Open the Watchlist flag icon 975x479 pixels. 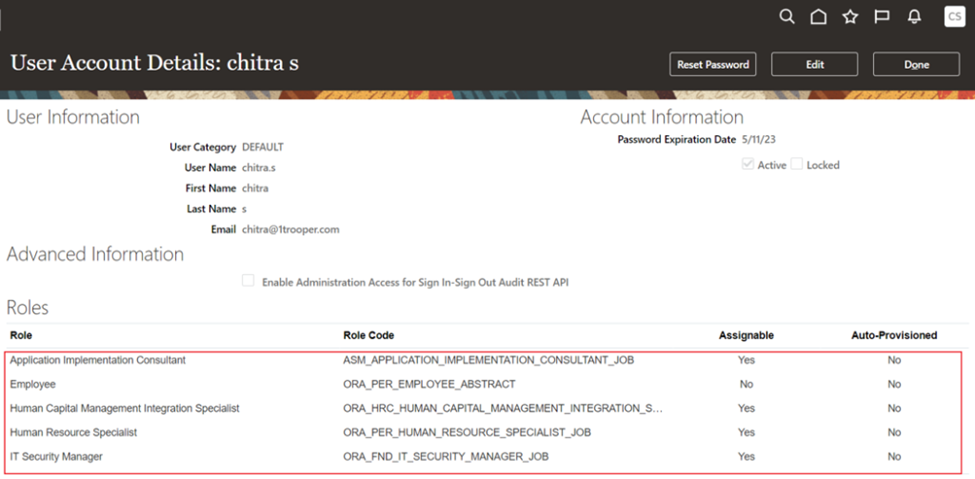(882, 17)
